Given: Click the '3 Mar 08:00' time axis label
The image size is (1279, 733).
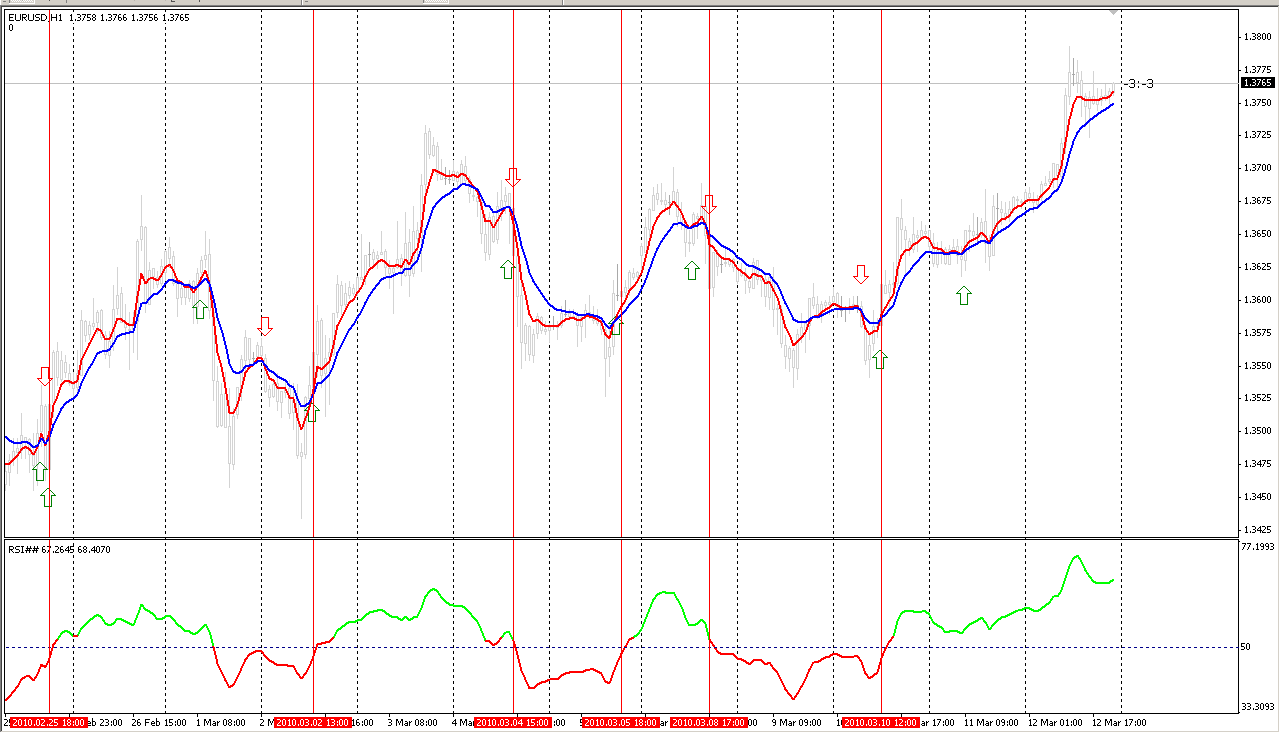Looking at the screenshot, I should [x=413, y=722].
